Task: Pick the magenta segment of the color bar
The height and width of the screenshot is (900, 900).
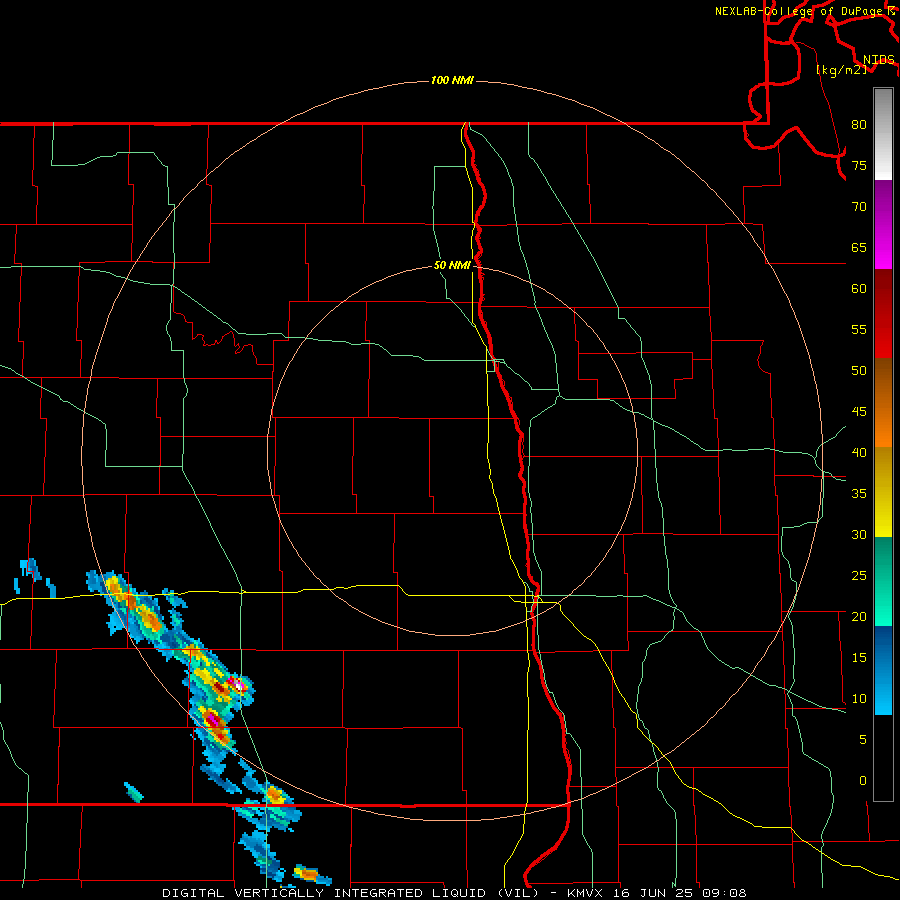Action: [x=883, y=224]
